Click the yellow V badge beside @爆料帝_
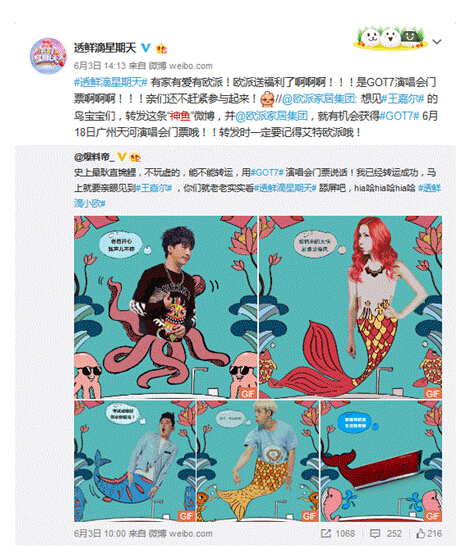Viewport: 467px width, 559px height. pos(122,157)
